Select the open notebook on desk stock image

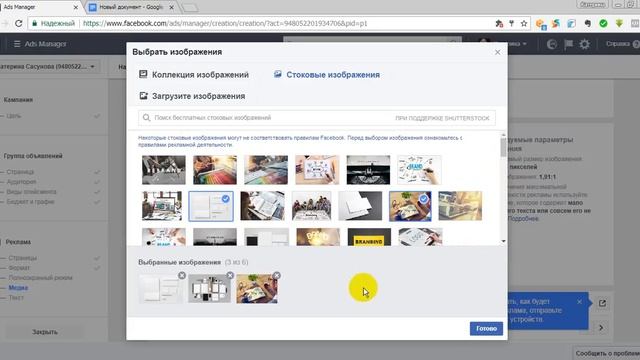pyautogui.click(x=262, y=206)
